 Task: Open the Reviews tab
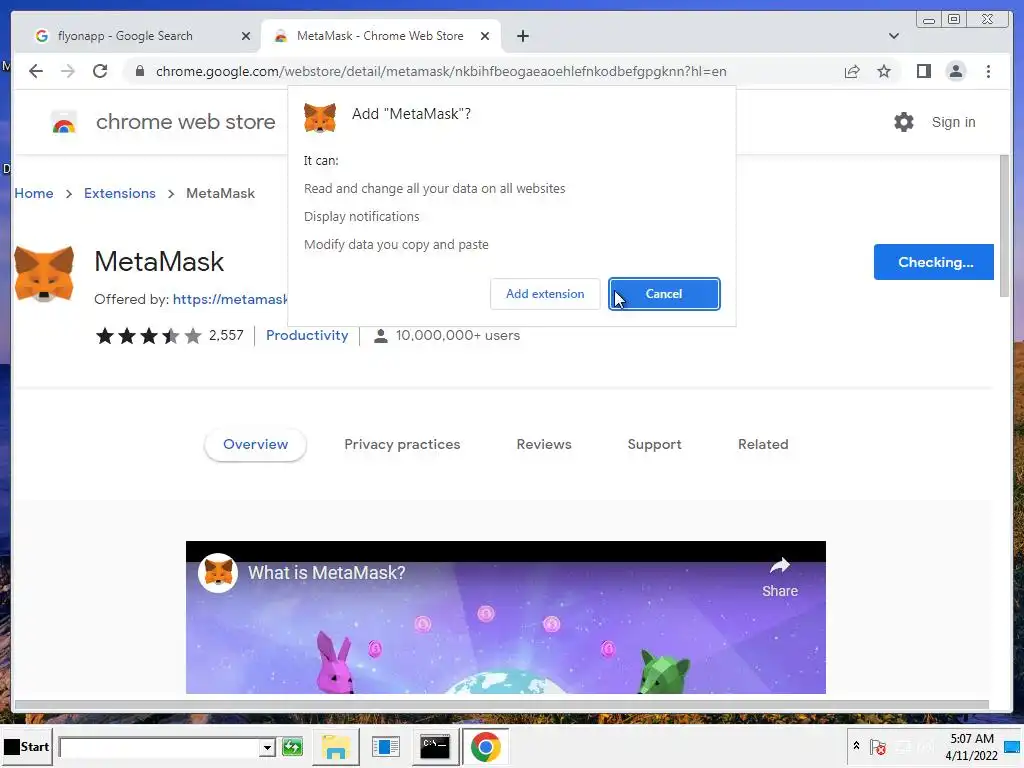pyautogui.click(x=544, y=445)
